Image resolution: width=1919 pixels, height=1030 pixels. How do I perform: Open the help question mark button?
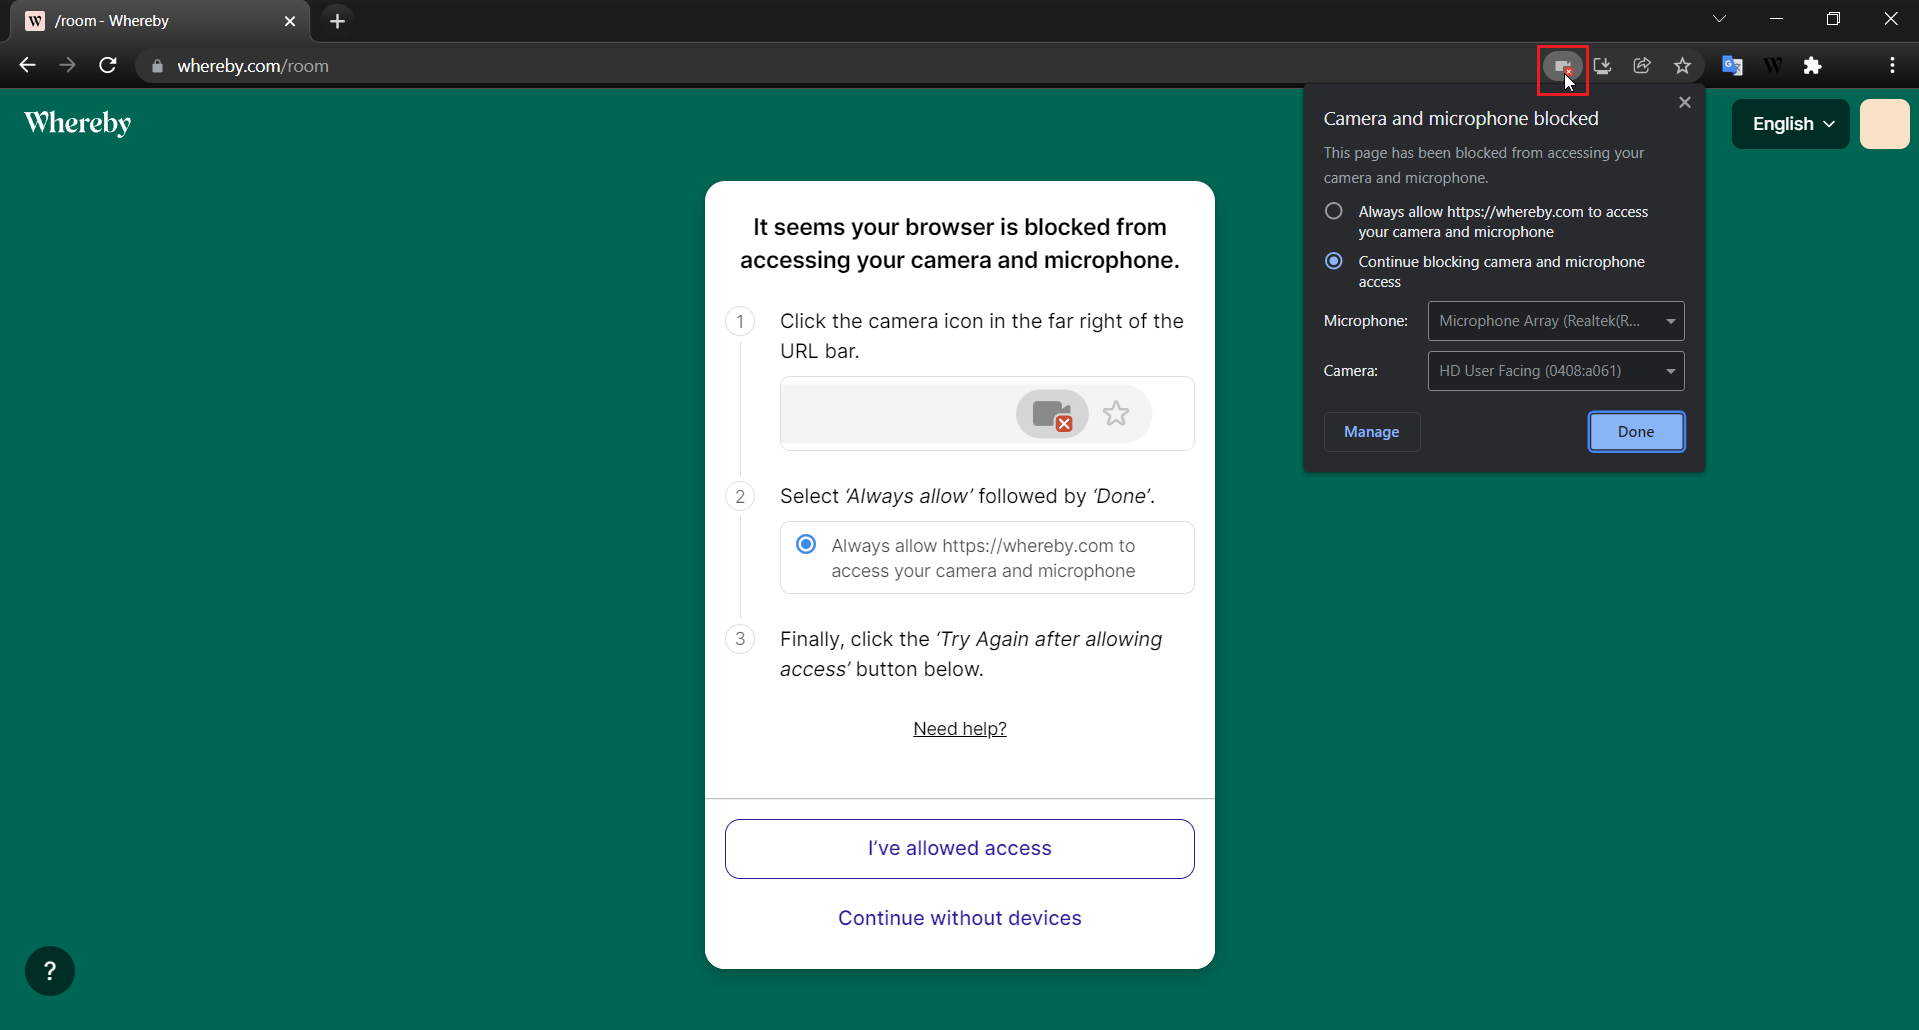[50, 971]
